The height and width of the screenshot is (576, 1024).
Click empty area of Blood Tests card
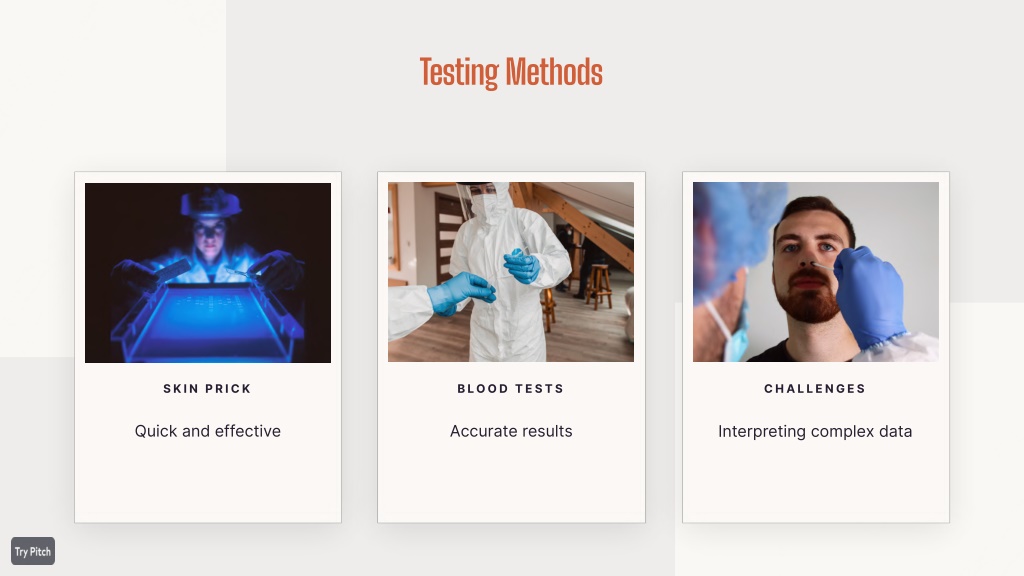click(511, 483)
